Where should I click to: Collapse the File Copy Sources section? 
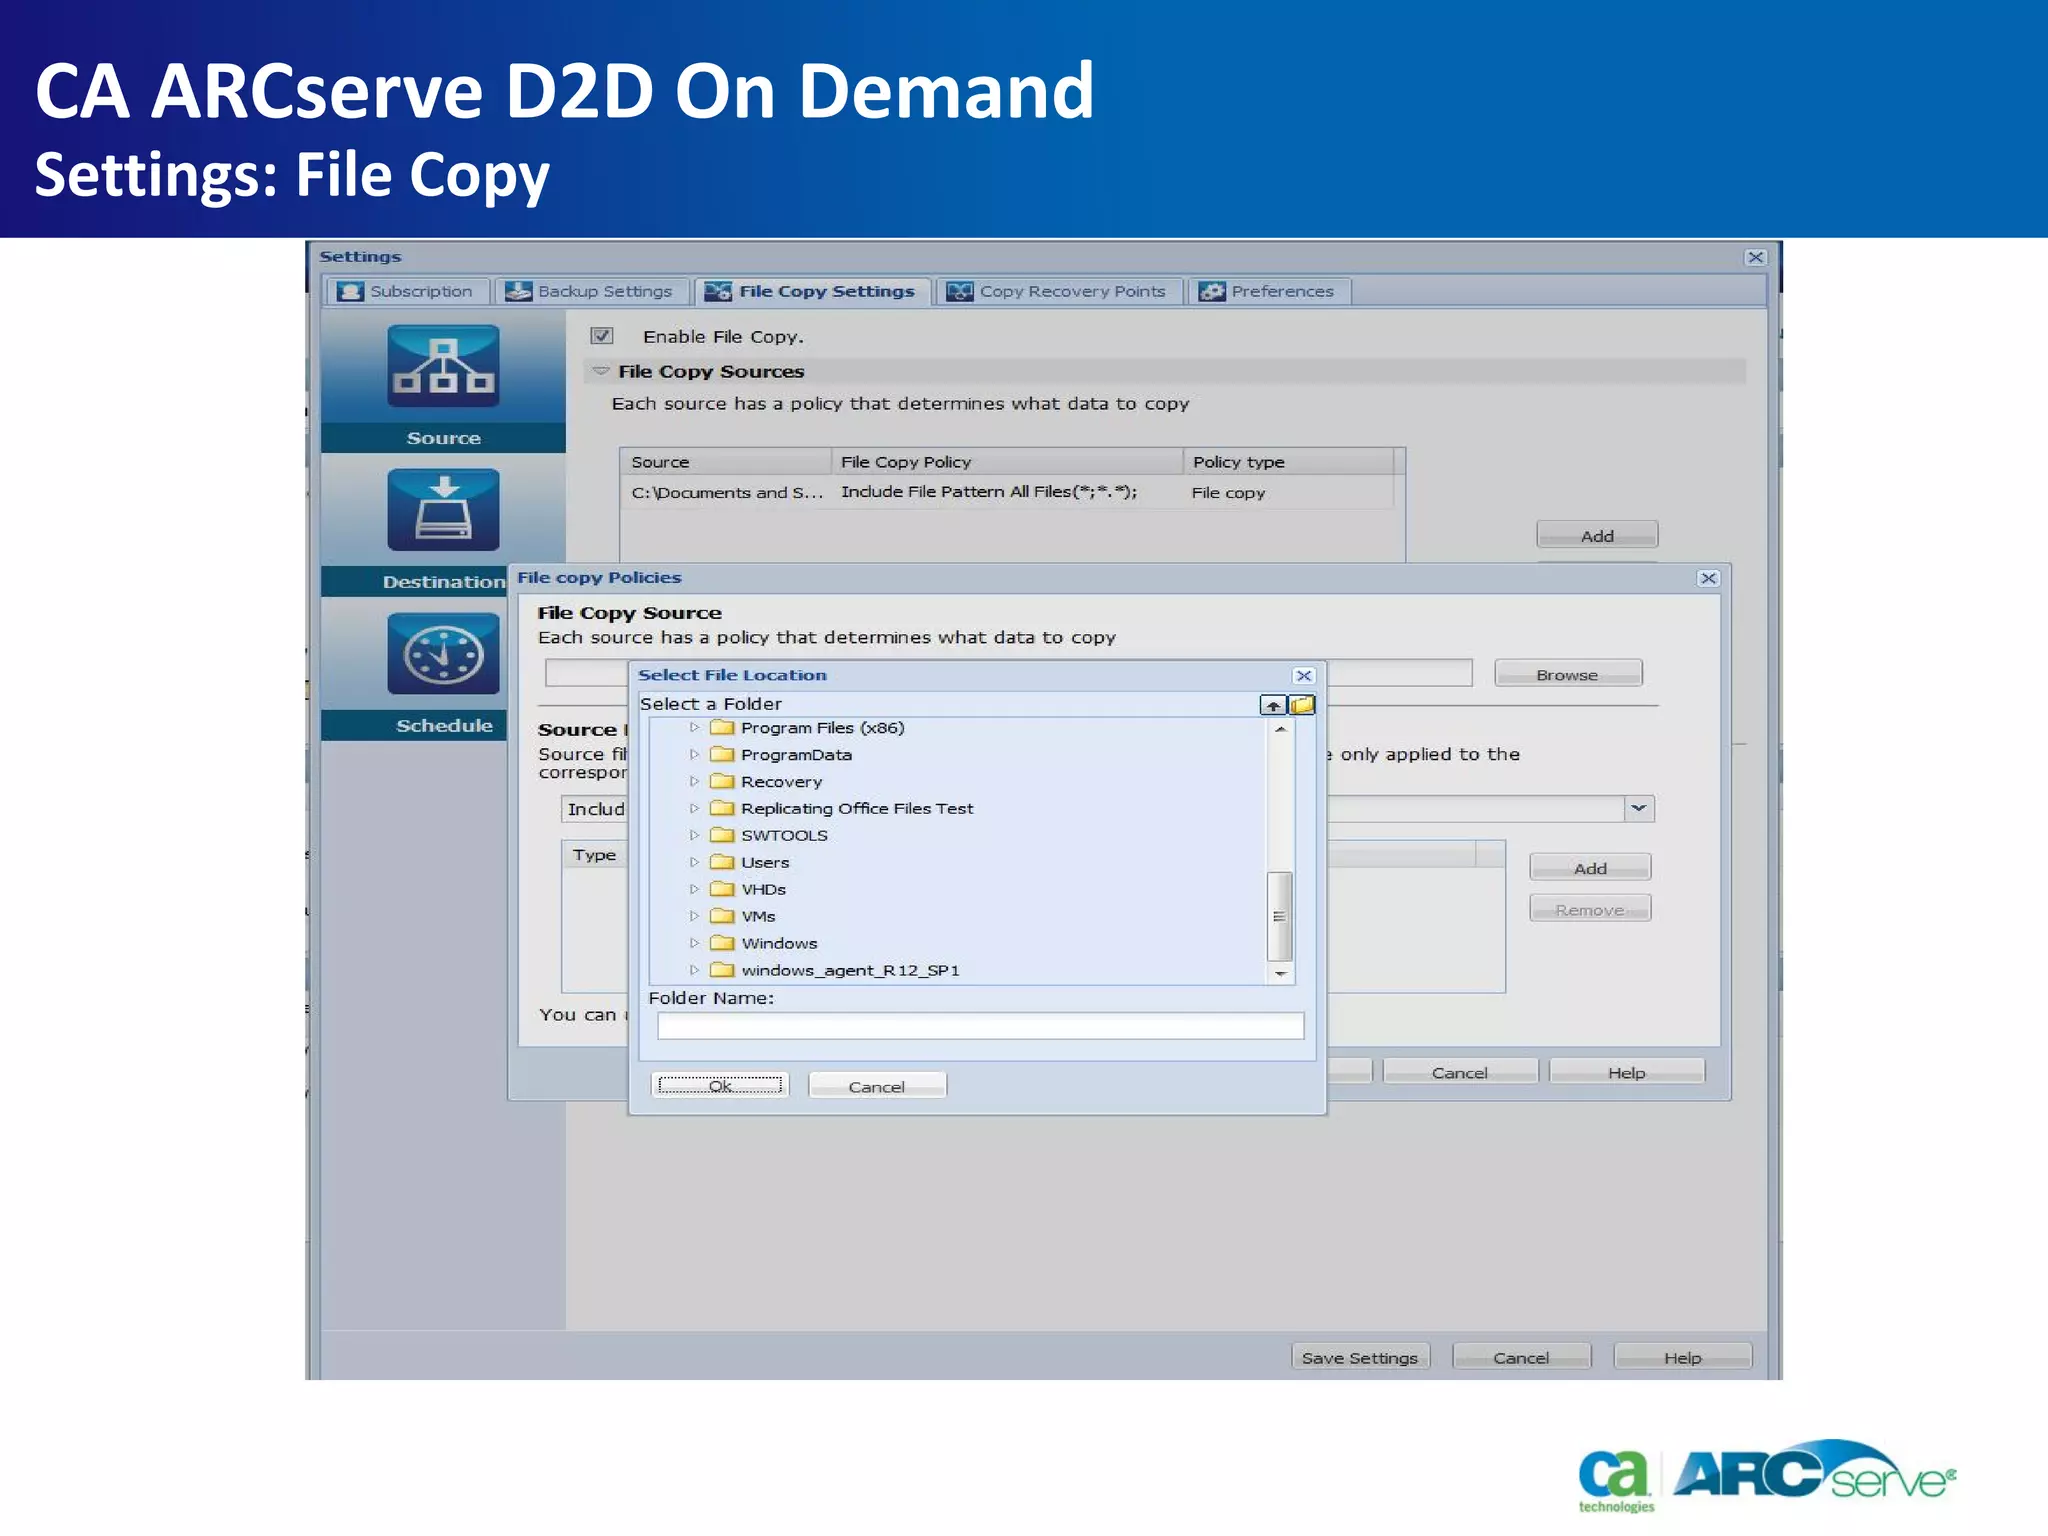coord(600,371)
